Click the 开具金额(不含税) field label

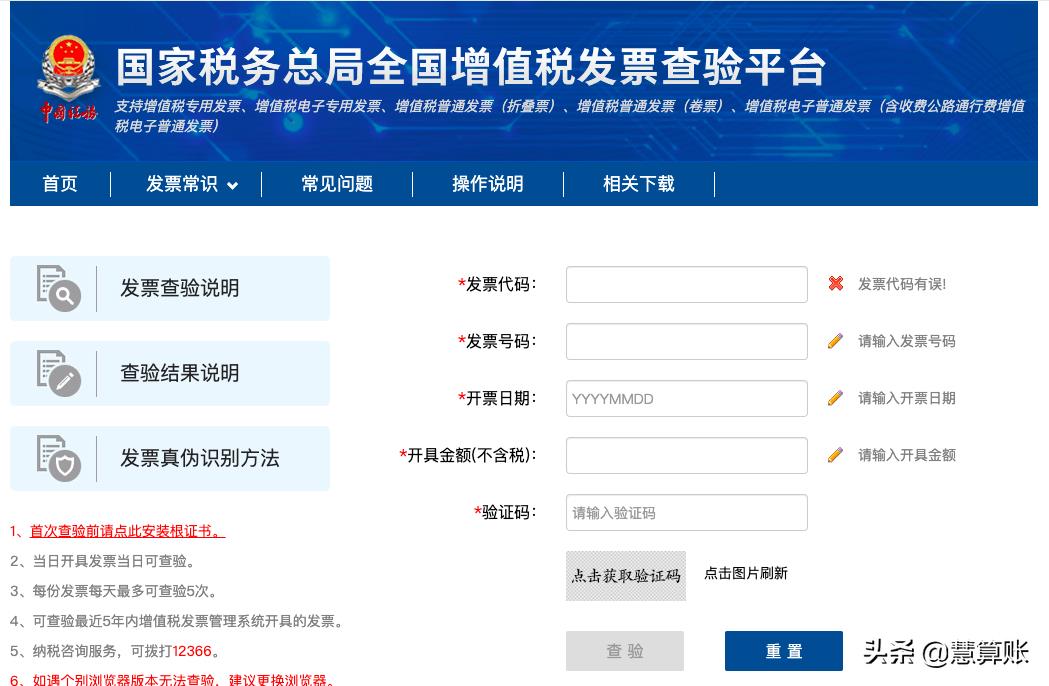468,455
